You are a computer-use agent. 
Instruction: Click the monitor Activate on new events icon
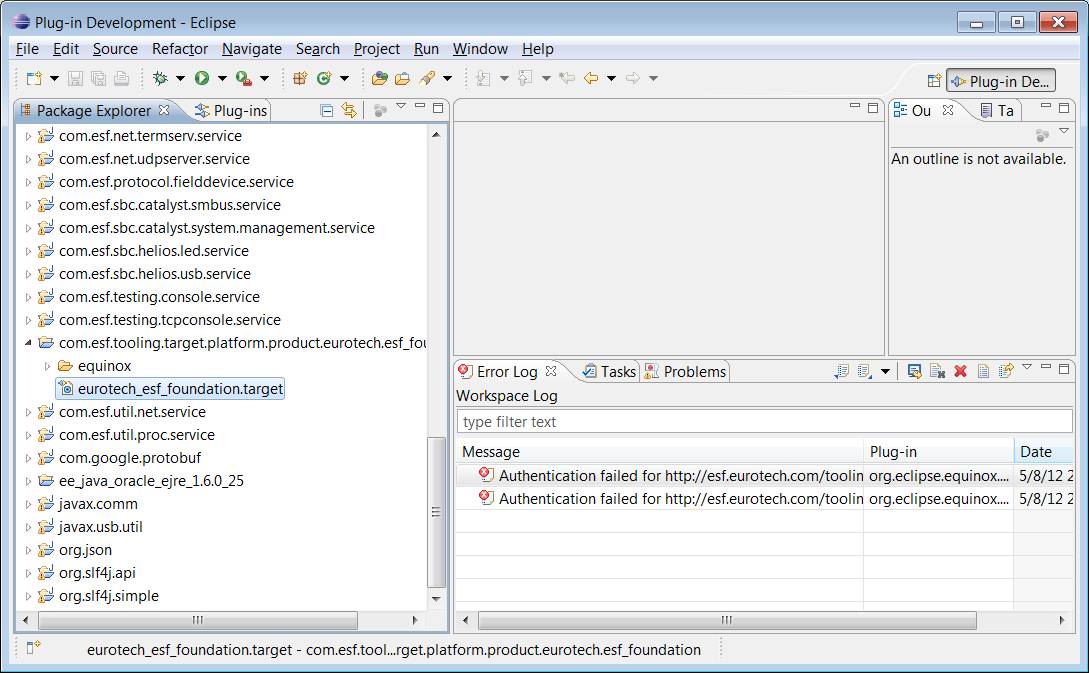pos(914,371)
